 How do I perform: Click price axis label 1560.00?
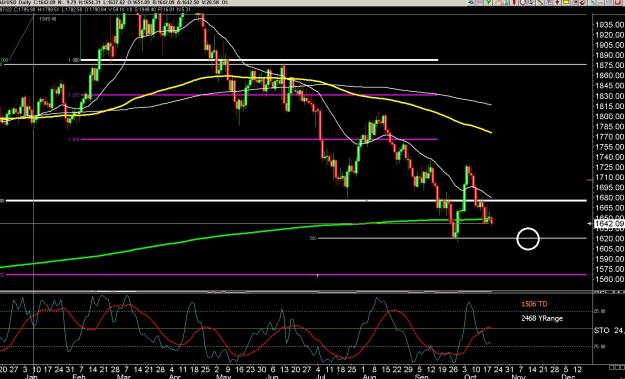click(x=610, y=279)
